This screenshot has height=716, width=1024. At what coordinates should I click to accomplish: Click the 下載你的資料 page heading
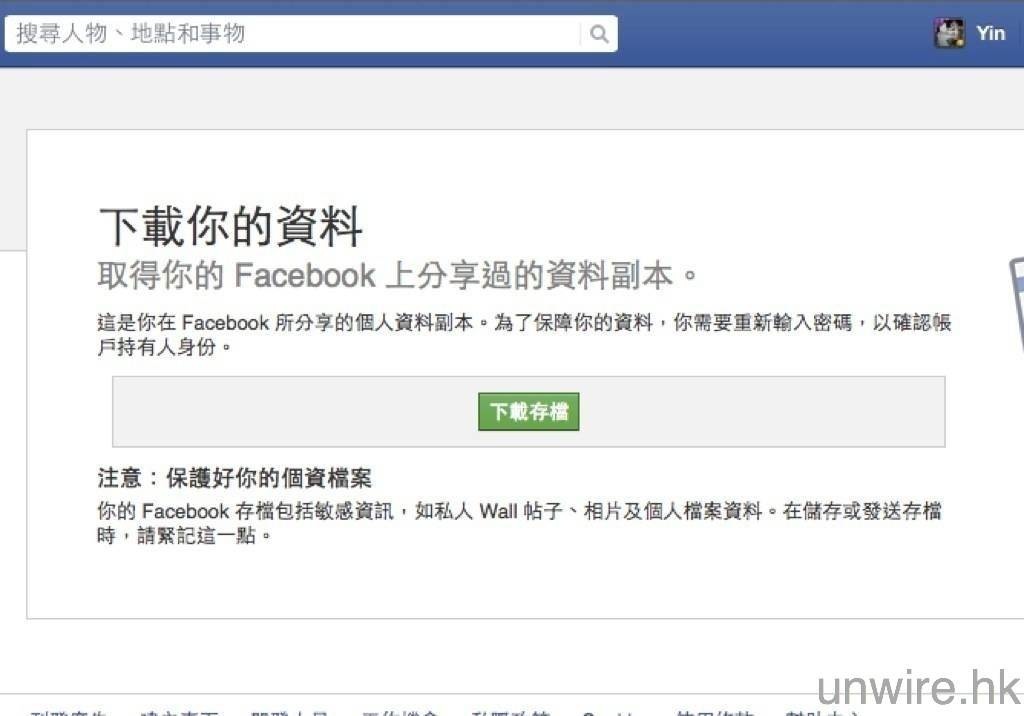[x=231, y=226]
